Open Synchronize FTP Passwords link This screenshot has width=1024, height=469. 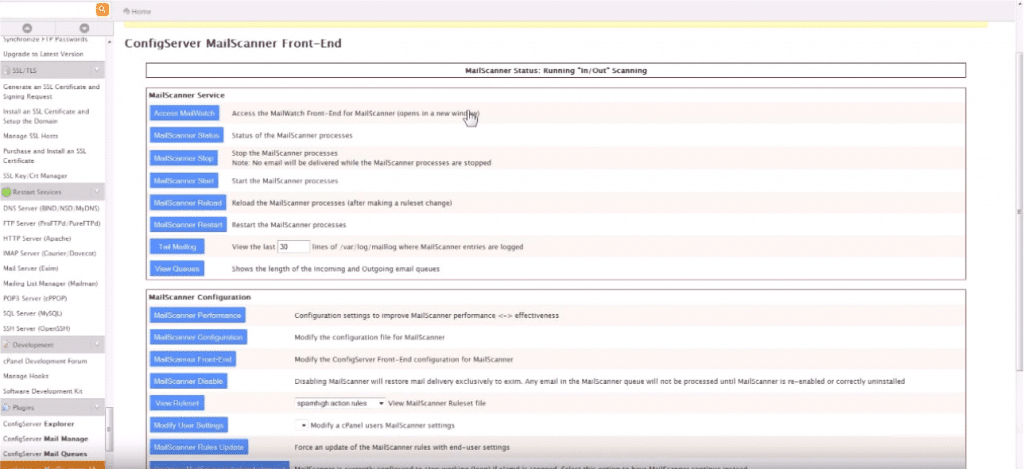pos(45,39)
